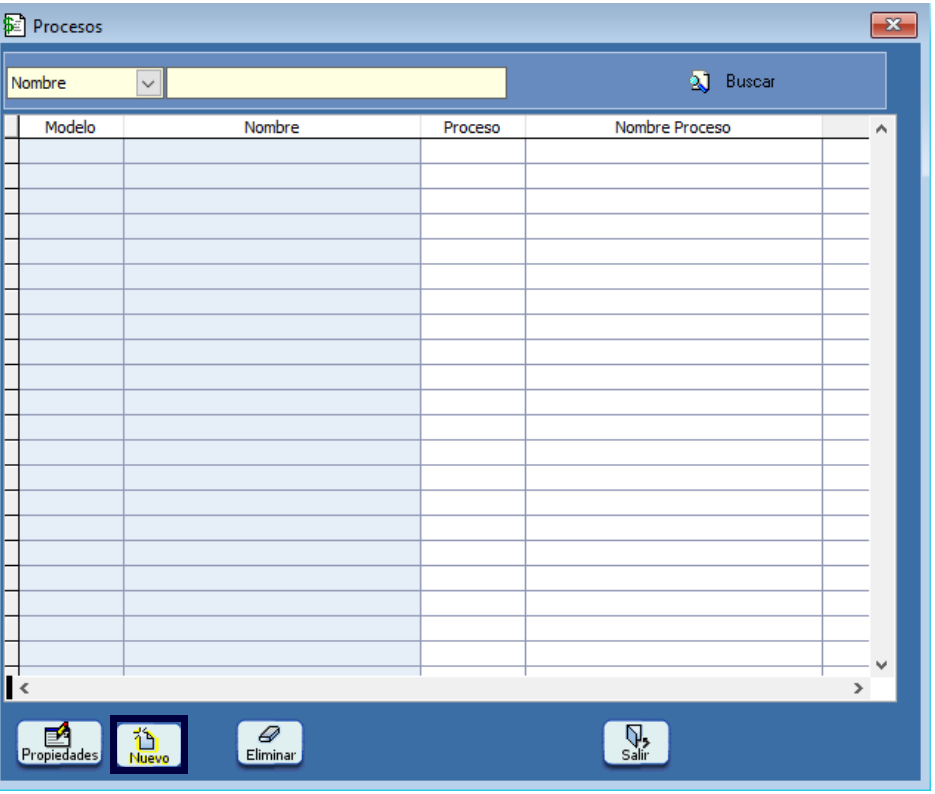Click the horizontal scrollbar left arrow
This screenshot has width=935, height=794.
pos(24,688)
